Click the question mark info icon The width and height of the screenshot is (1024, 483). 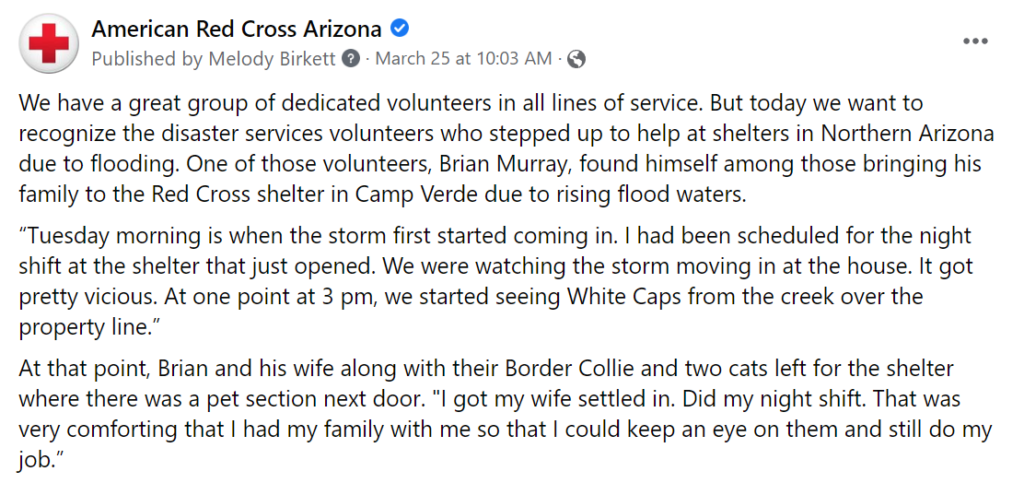click(351, 59)
